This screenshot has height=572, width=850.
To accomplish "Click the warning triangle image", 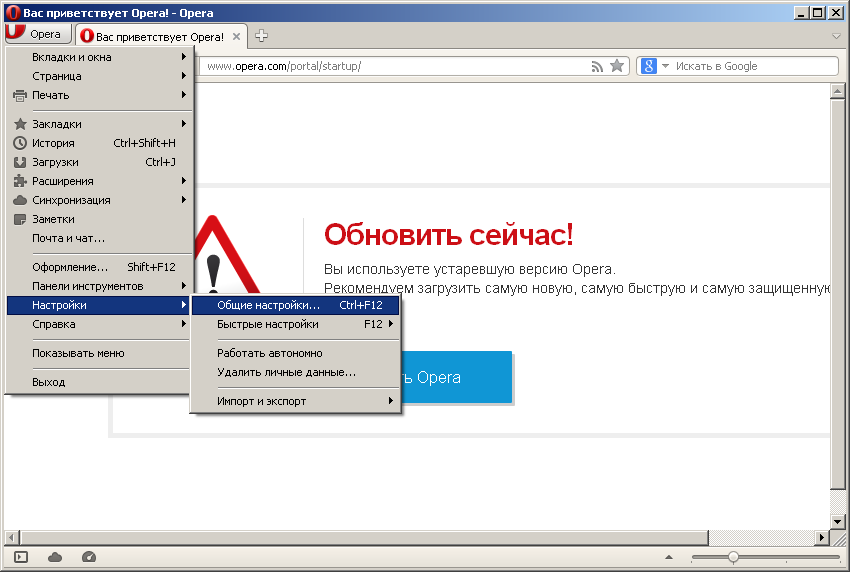I will [x=226, y=255].
